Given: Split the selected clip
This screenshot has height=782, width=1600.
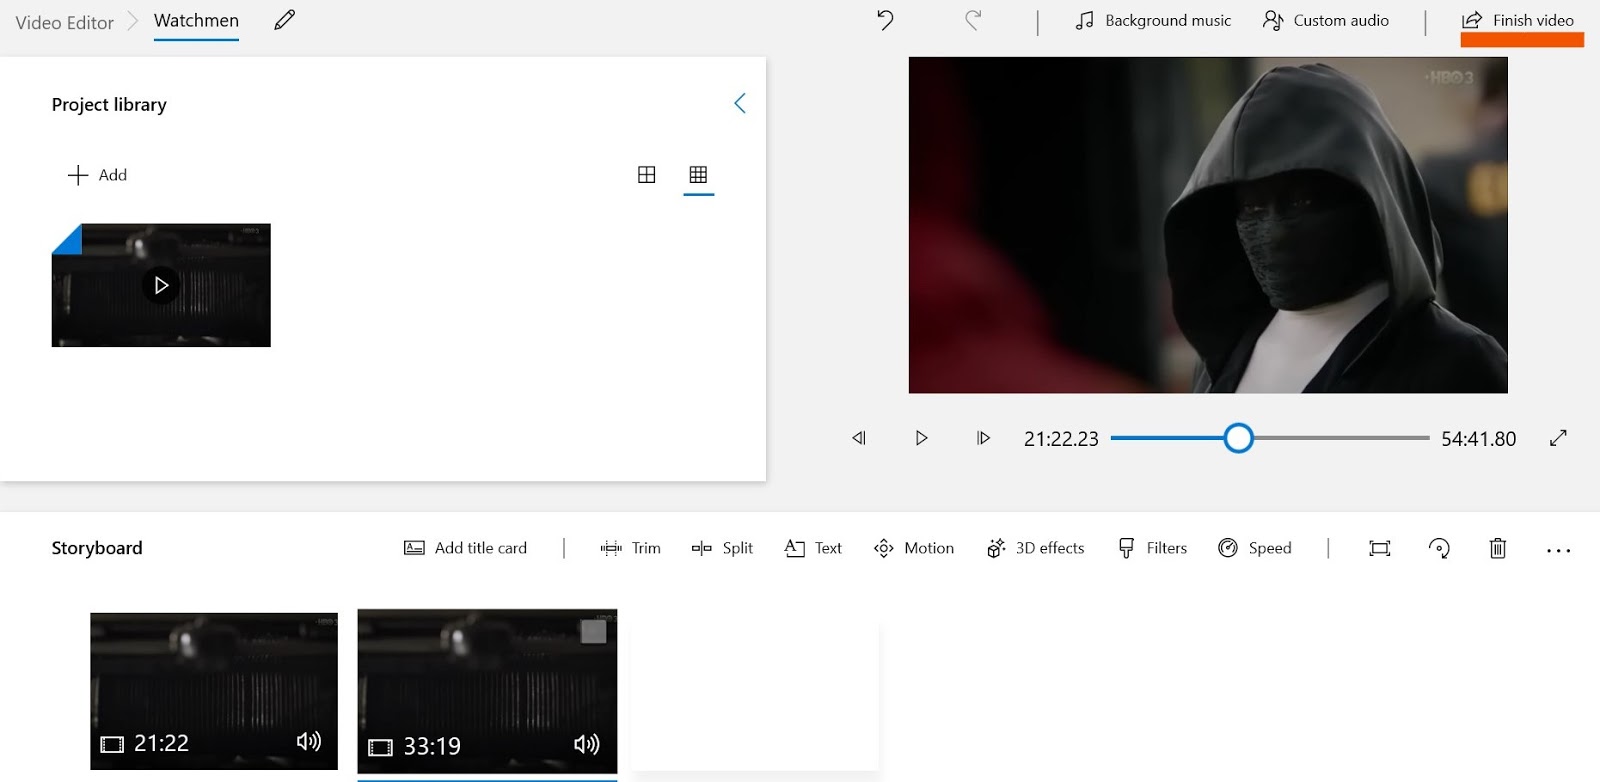Looking at the screenshot, I should [x=722, y=548].
